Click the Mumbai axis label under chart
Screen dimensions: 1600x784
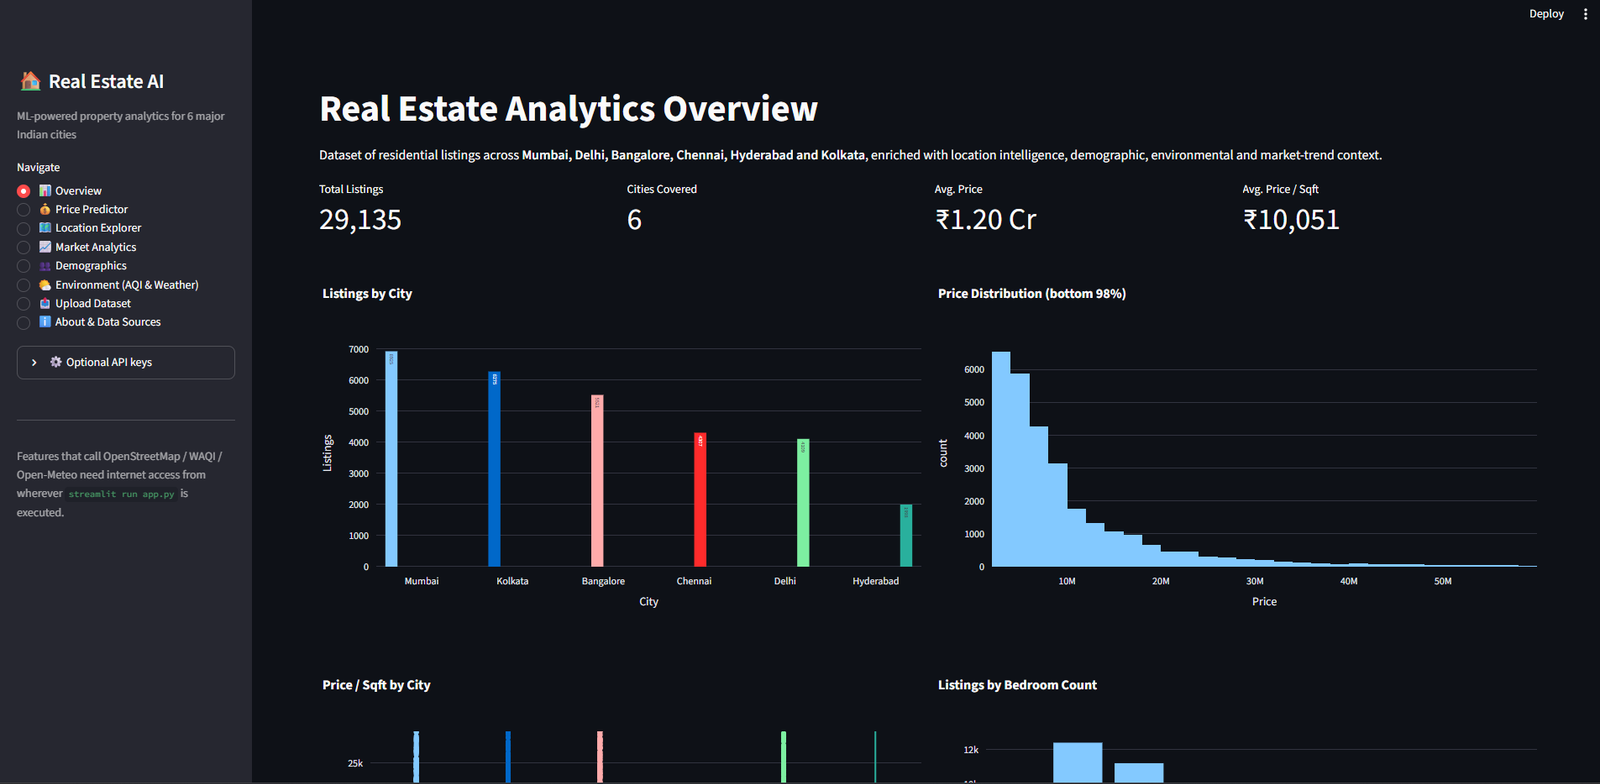click(421, 581)
